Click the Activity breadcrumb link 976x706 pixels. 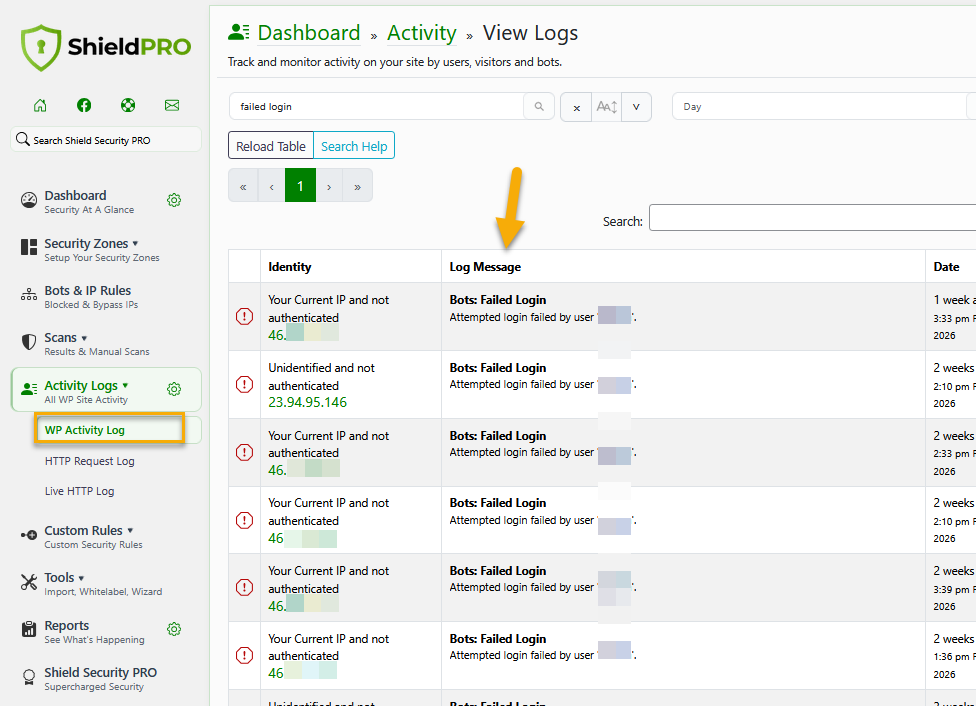[421, 33]
